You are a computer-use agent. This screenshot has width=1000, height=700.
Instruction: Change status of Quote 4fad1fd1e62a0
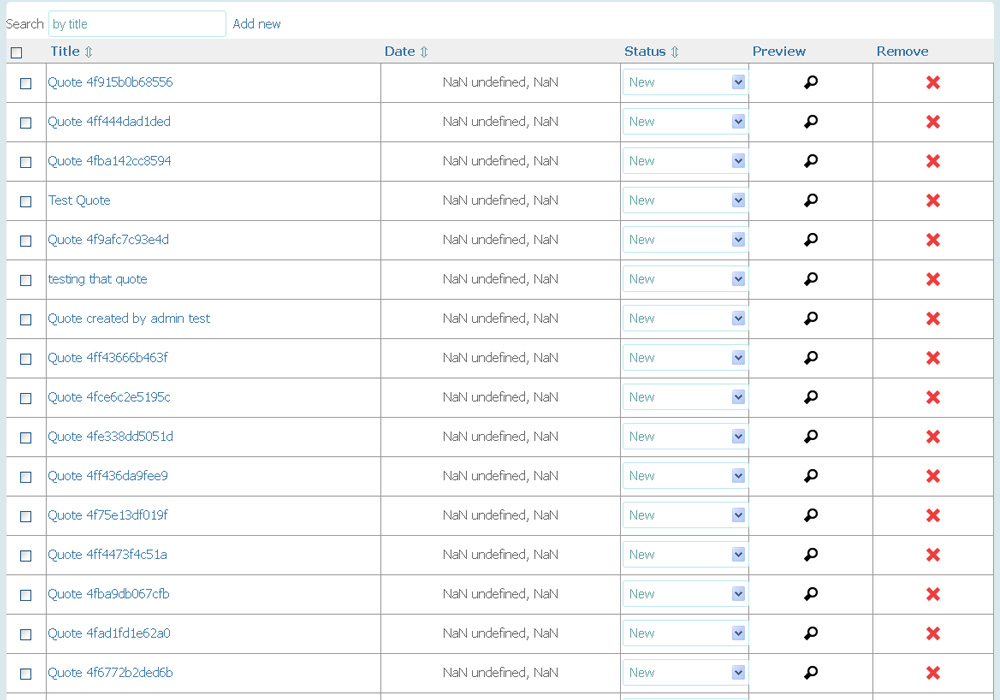click(685, 634)
